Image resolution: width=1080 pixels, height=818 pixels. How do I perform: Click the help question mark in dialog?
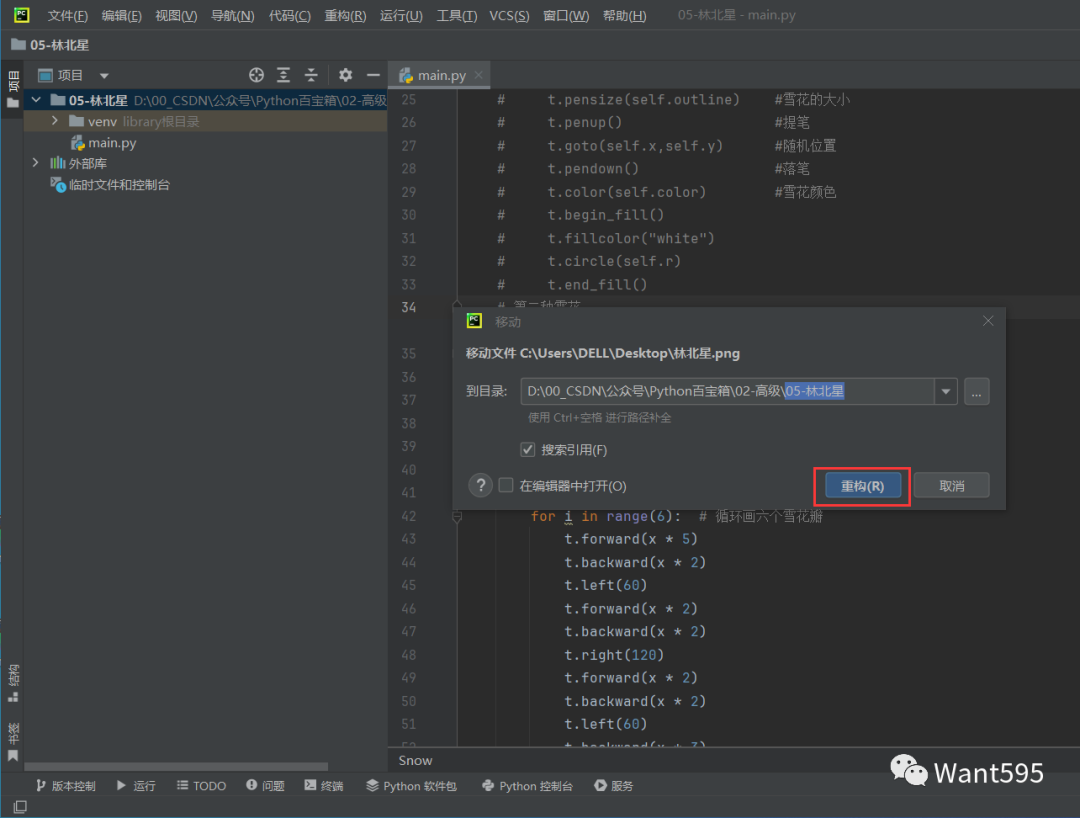(x=481, y=485)
